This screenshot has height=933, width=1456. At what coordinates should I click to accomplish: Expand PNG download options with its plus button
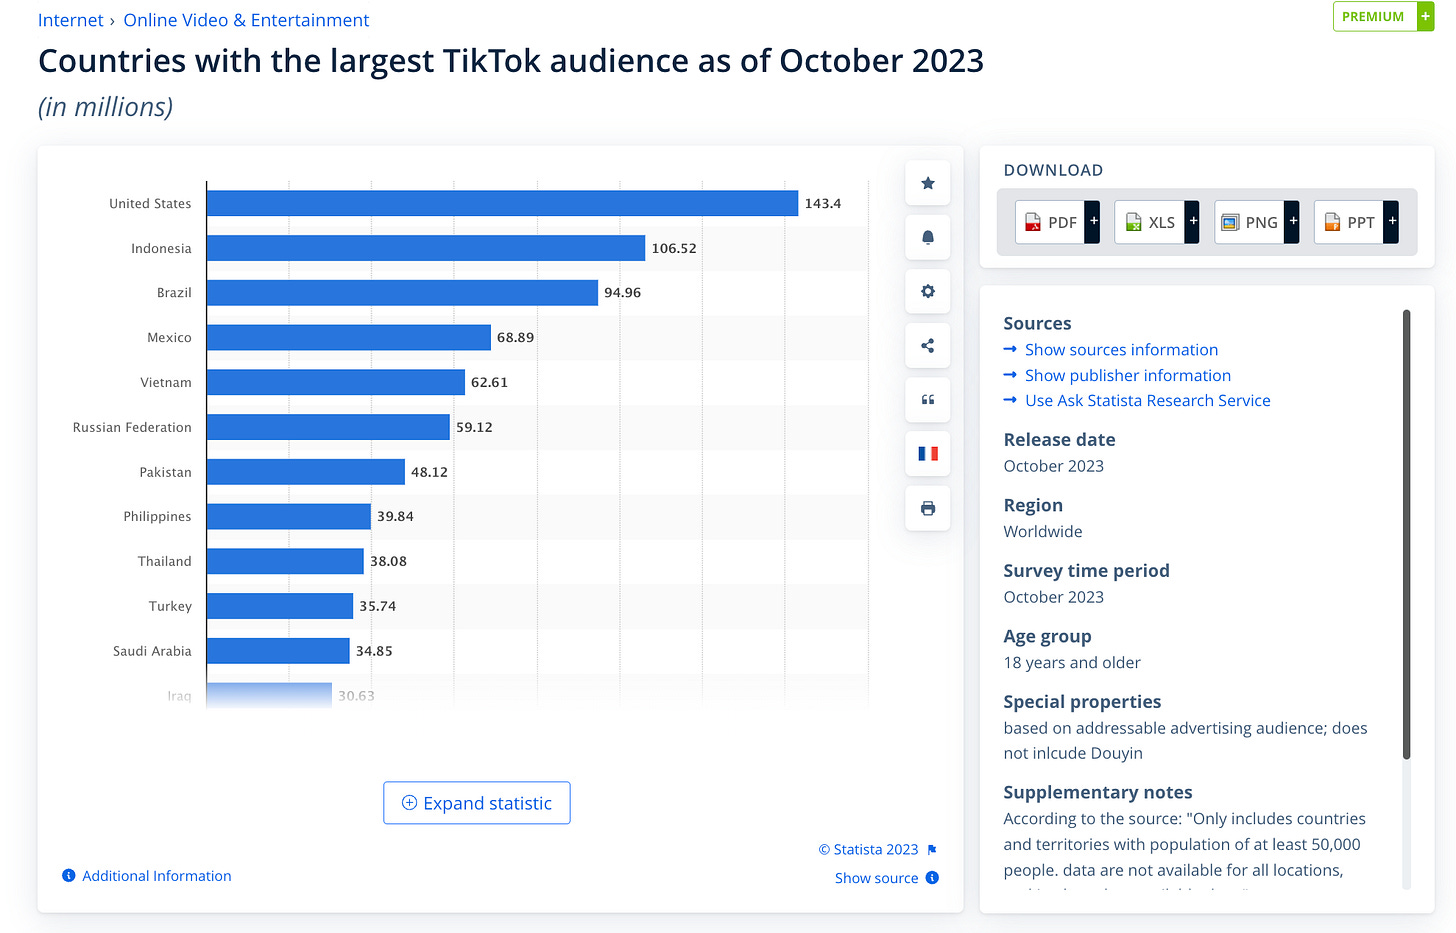click(1292, 221)
